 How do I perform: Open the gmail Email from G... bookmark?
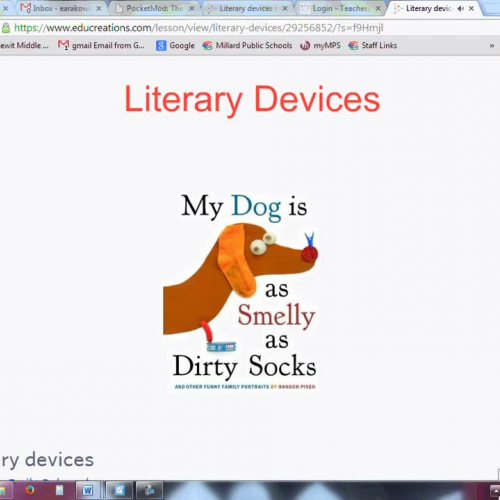click(x=101, y=45)
